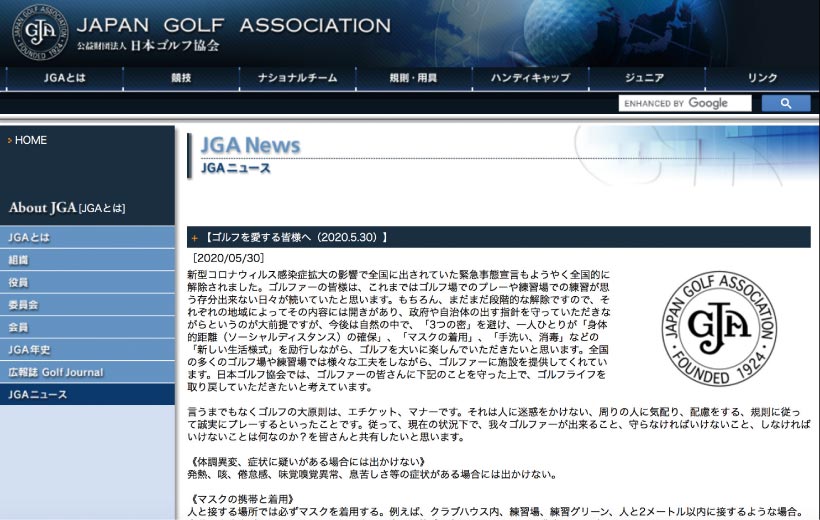Screen dimensions: 820x520
Task: Open JGA年史 in the sidebar
Action: click(x=30, y=350)
